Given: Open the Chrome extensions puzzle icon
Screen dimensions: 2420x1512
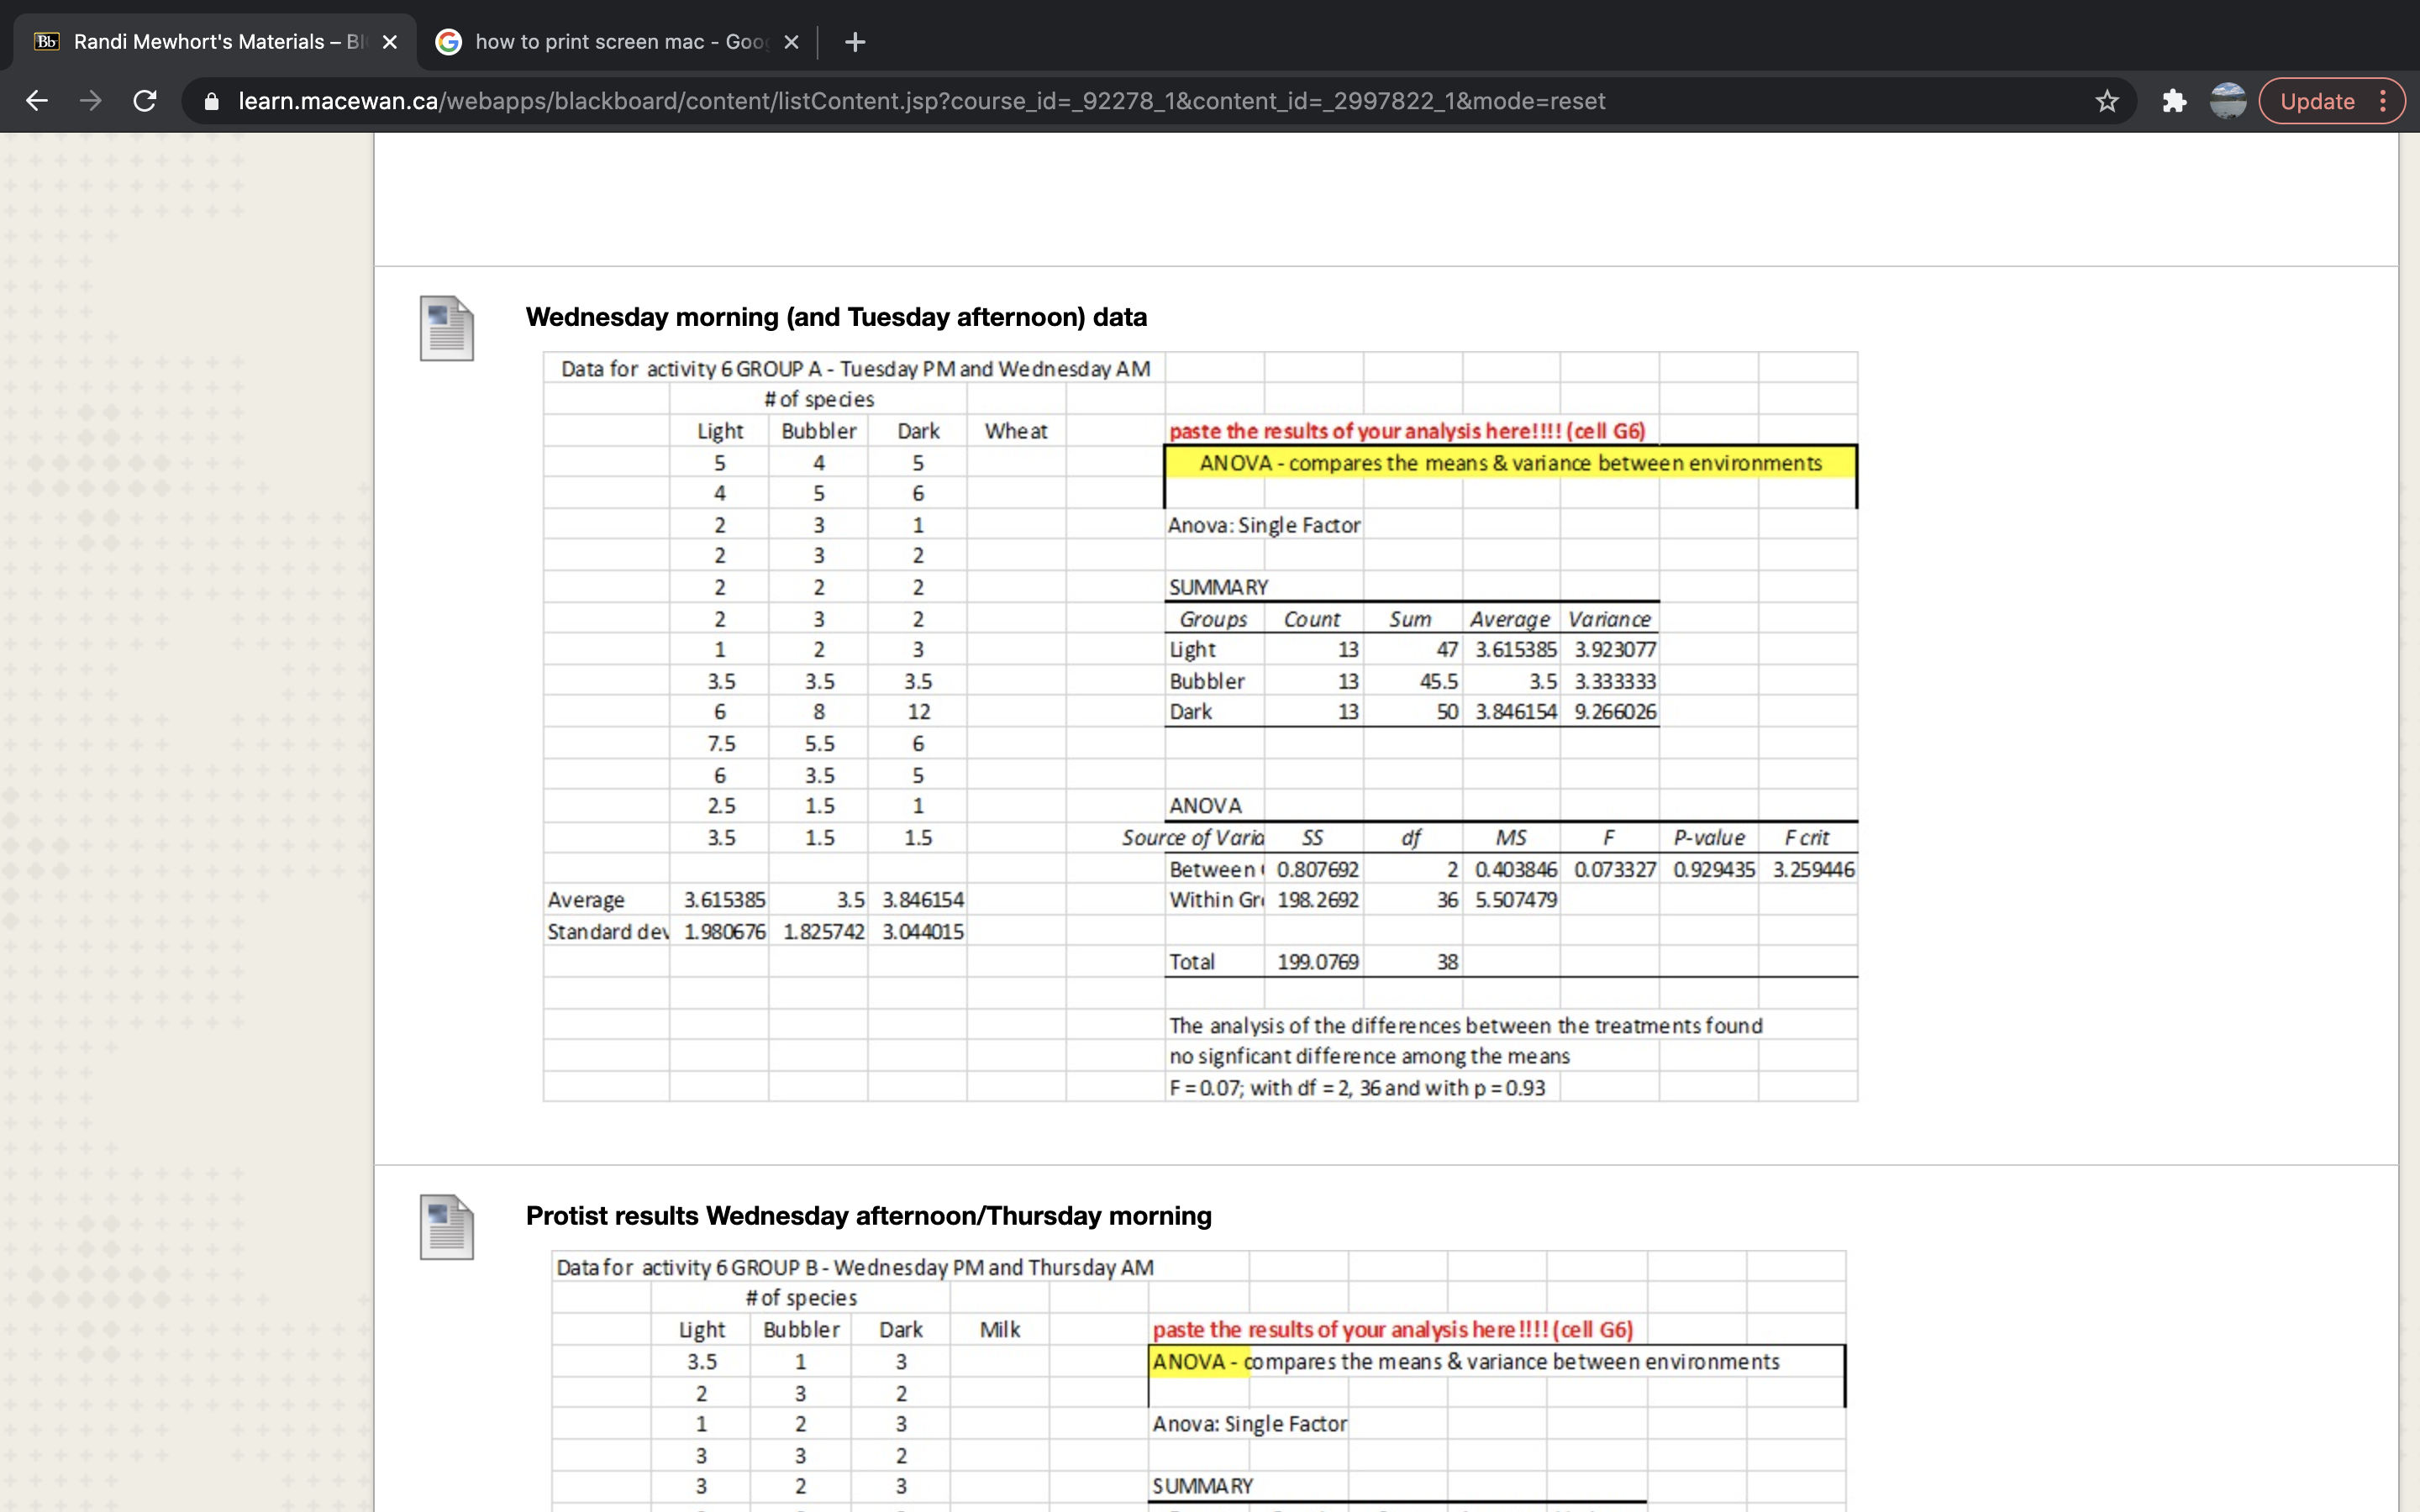Looking at the screenshot, I should tap(2173, 101).
